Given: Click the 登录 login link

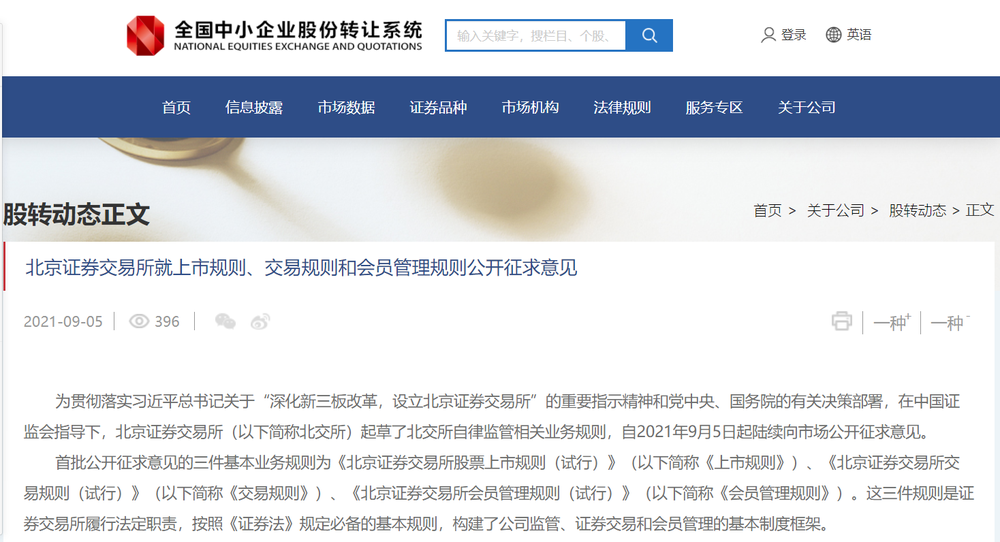Looking at the screenshot, I should coord(794,35).
